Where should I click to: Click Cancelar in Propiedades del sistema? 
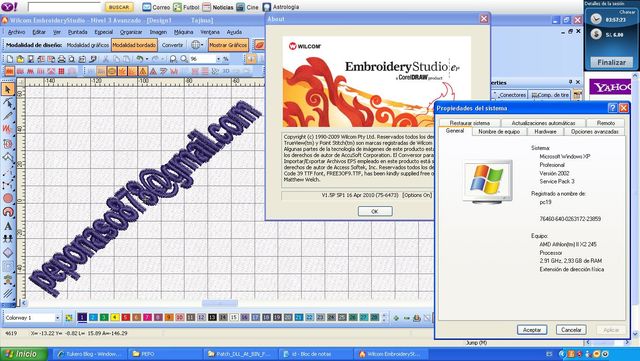(571, 330)
